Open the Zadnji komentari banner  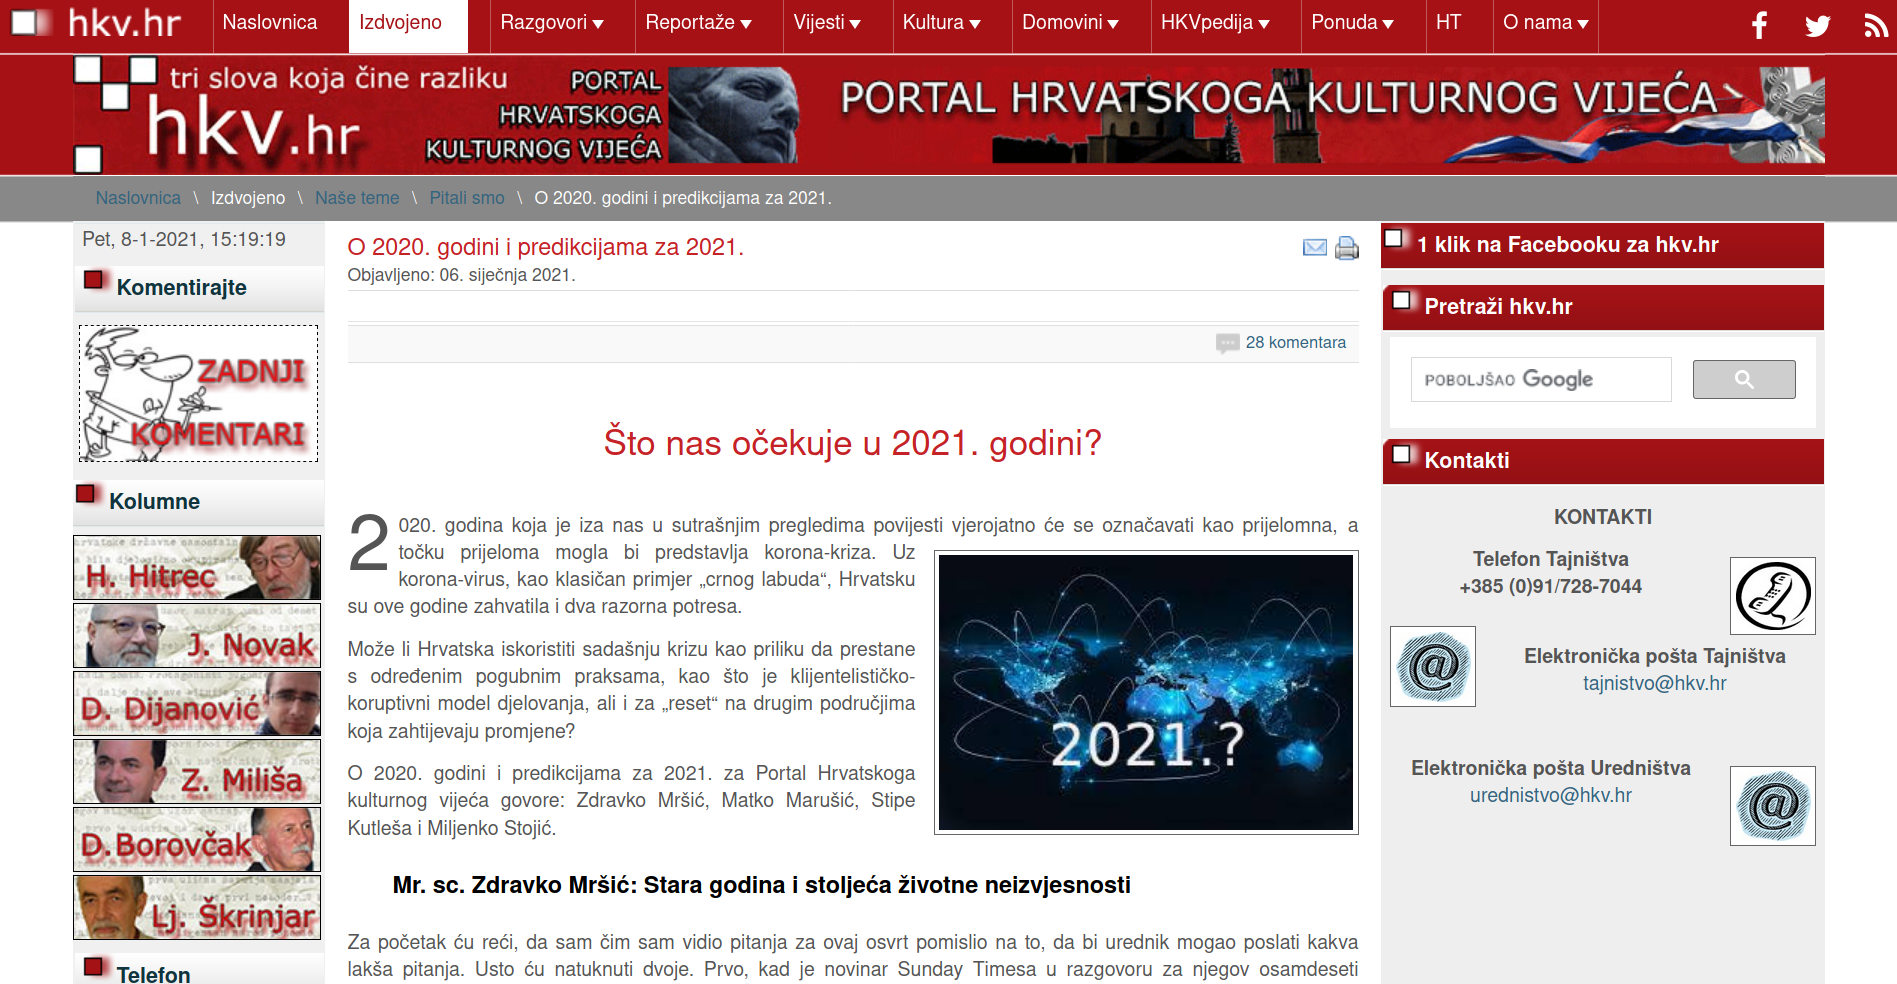199,394
